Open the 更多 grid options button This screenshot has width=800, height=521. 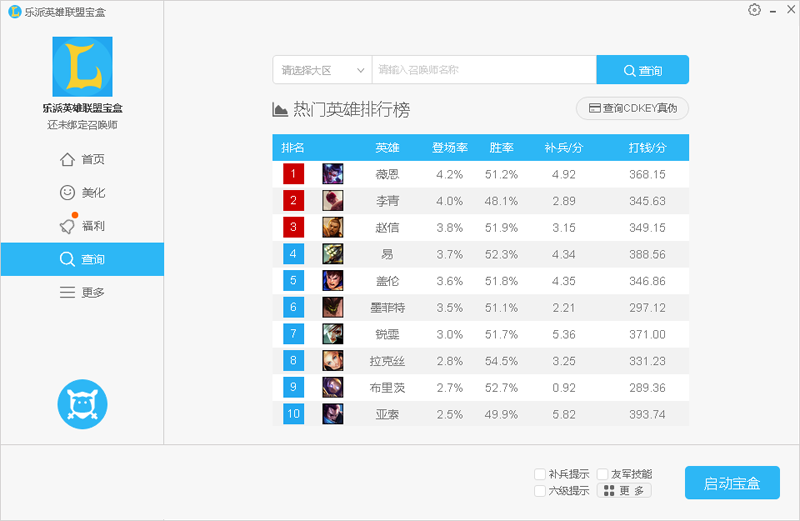point(624,491)
